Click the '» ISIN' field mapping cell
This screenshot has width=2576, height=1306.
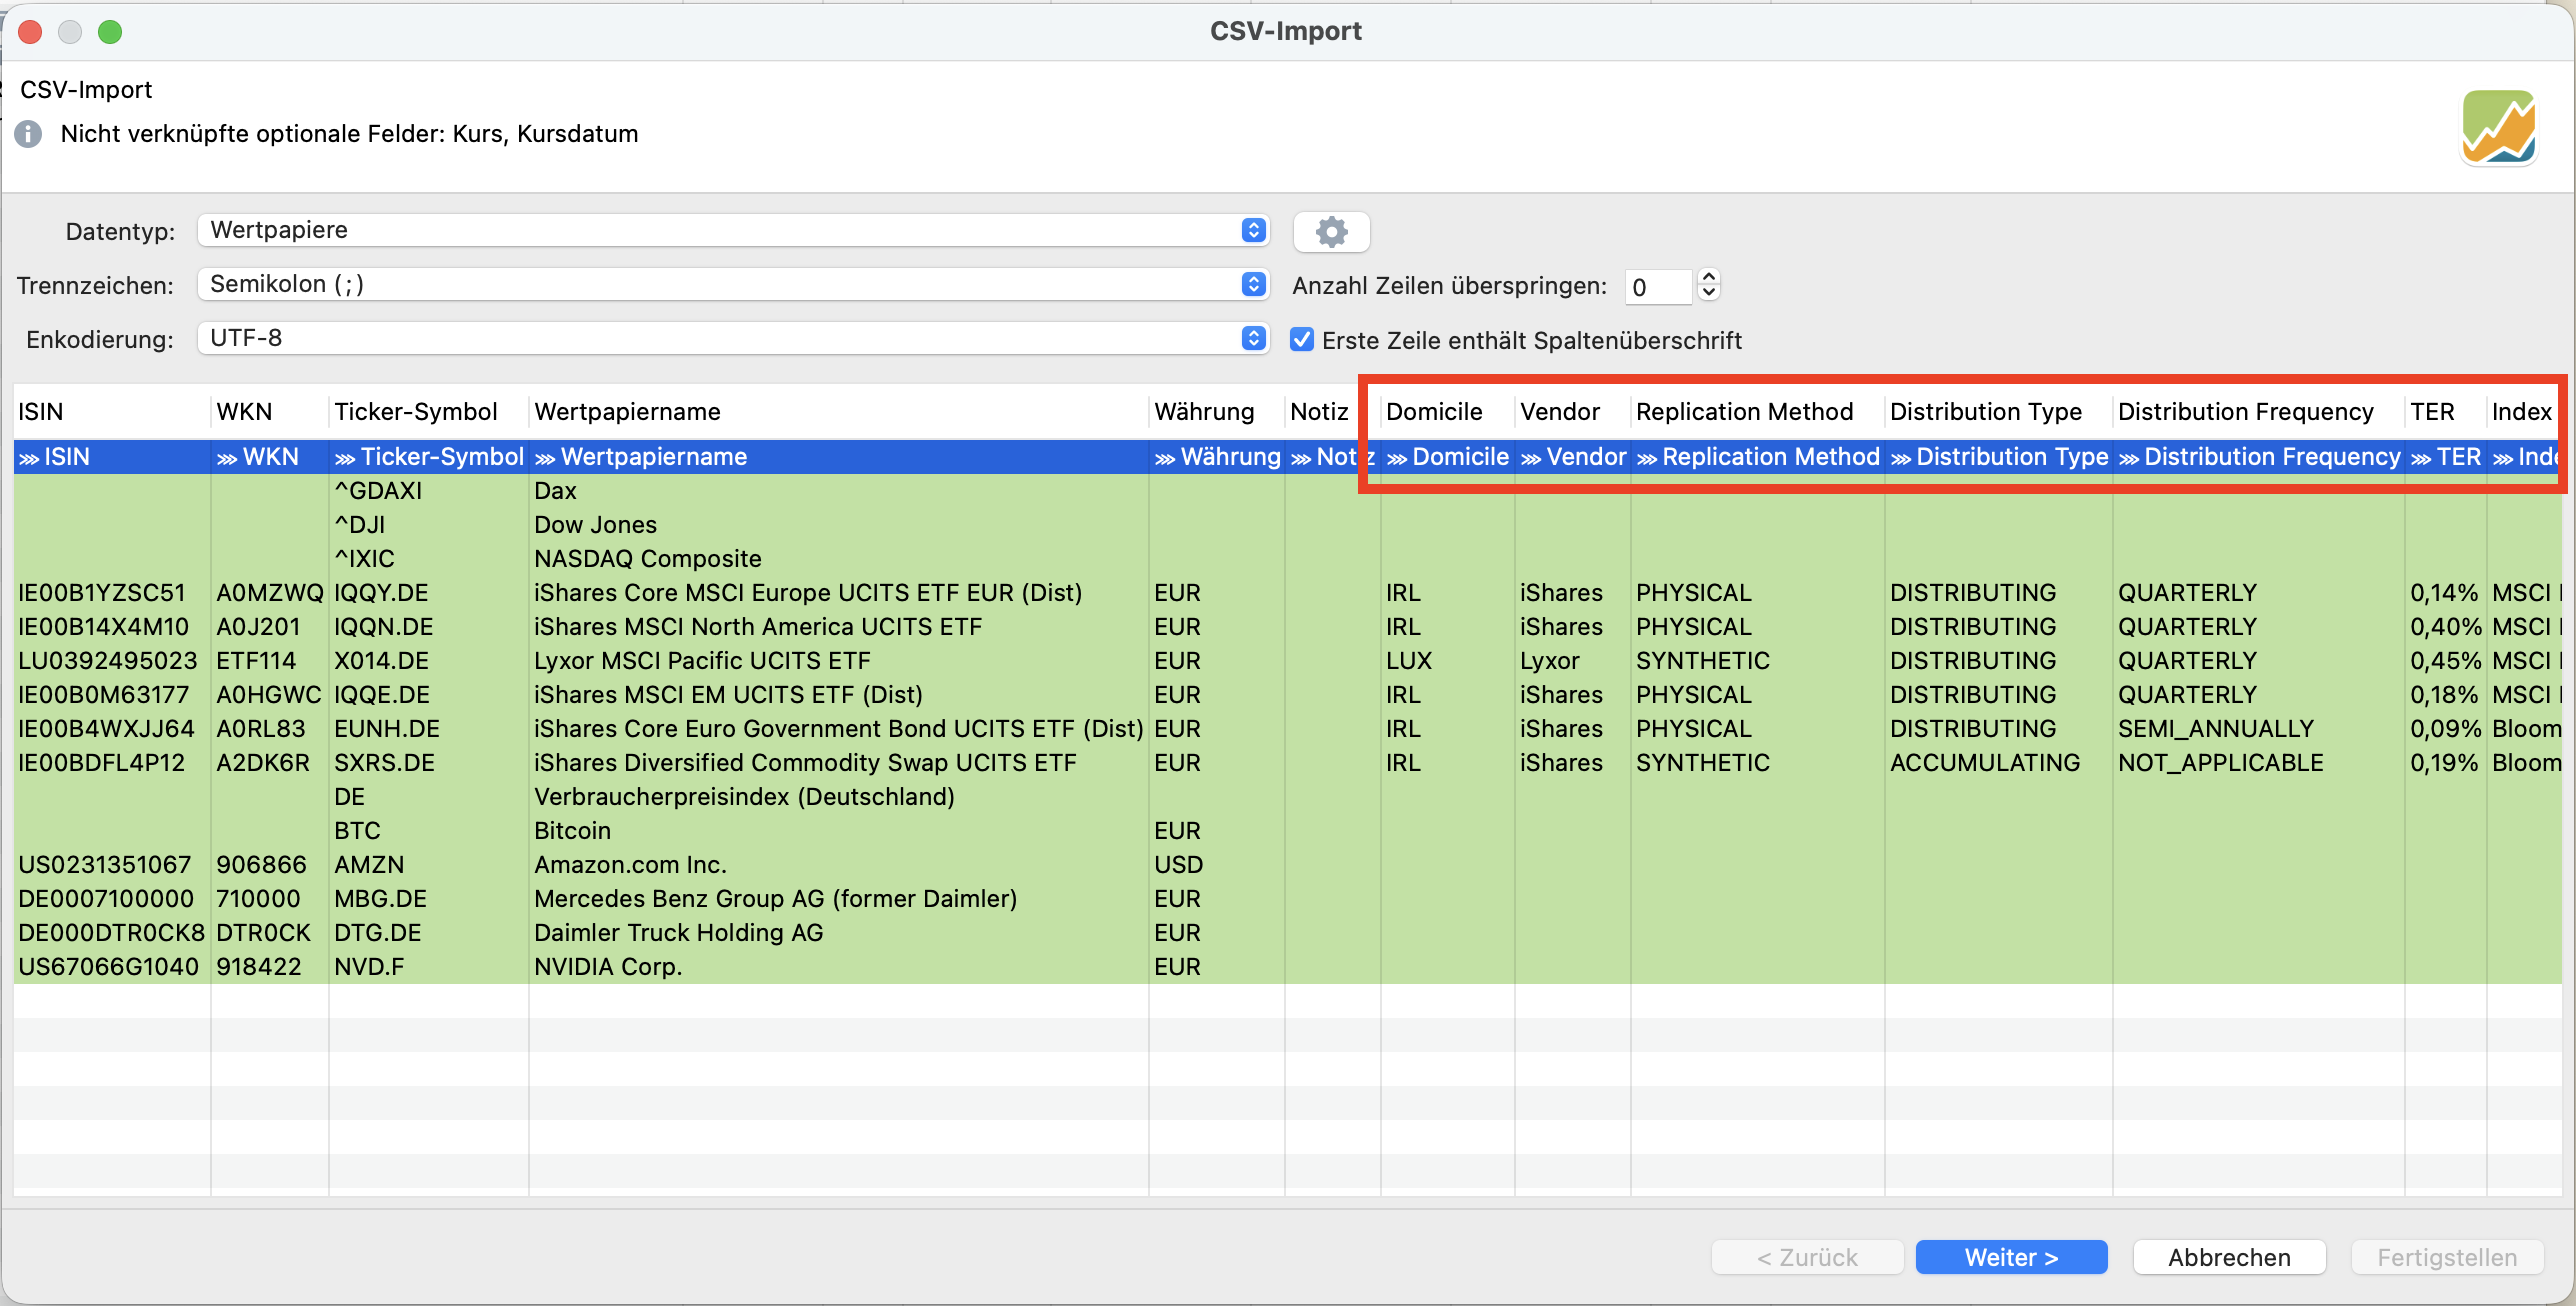click(x=112, y=457)
